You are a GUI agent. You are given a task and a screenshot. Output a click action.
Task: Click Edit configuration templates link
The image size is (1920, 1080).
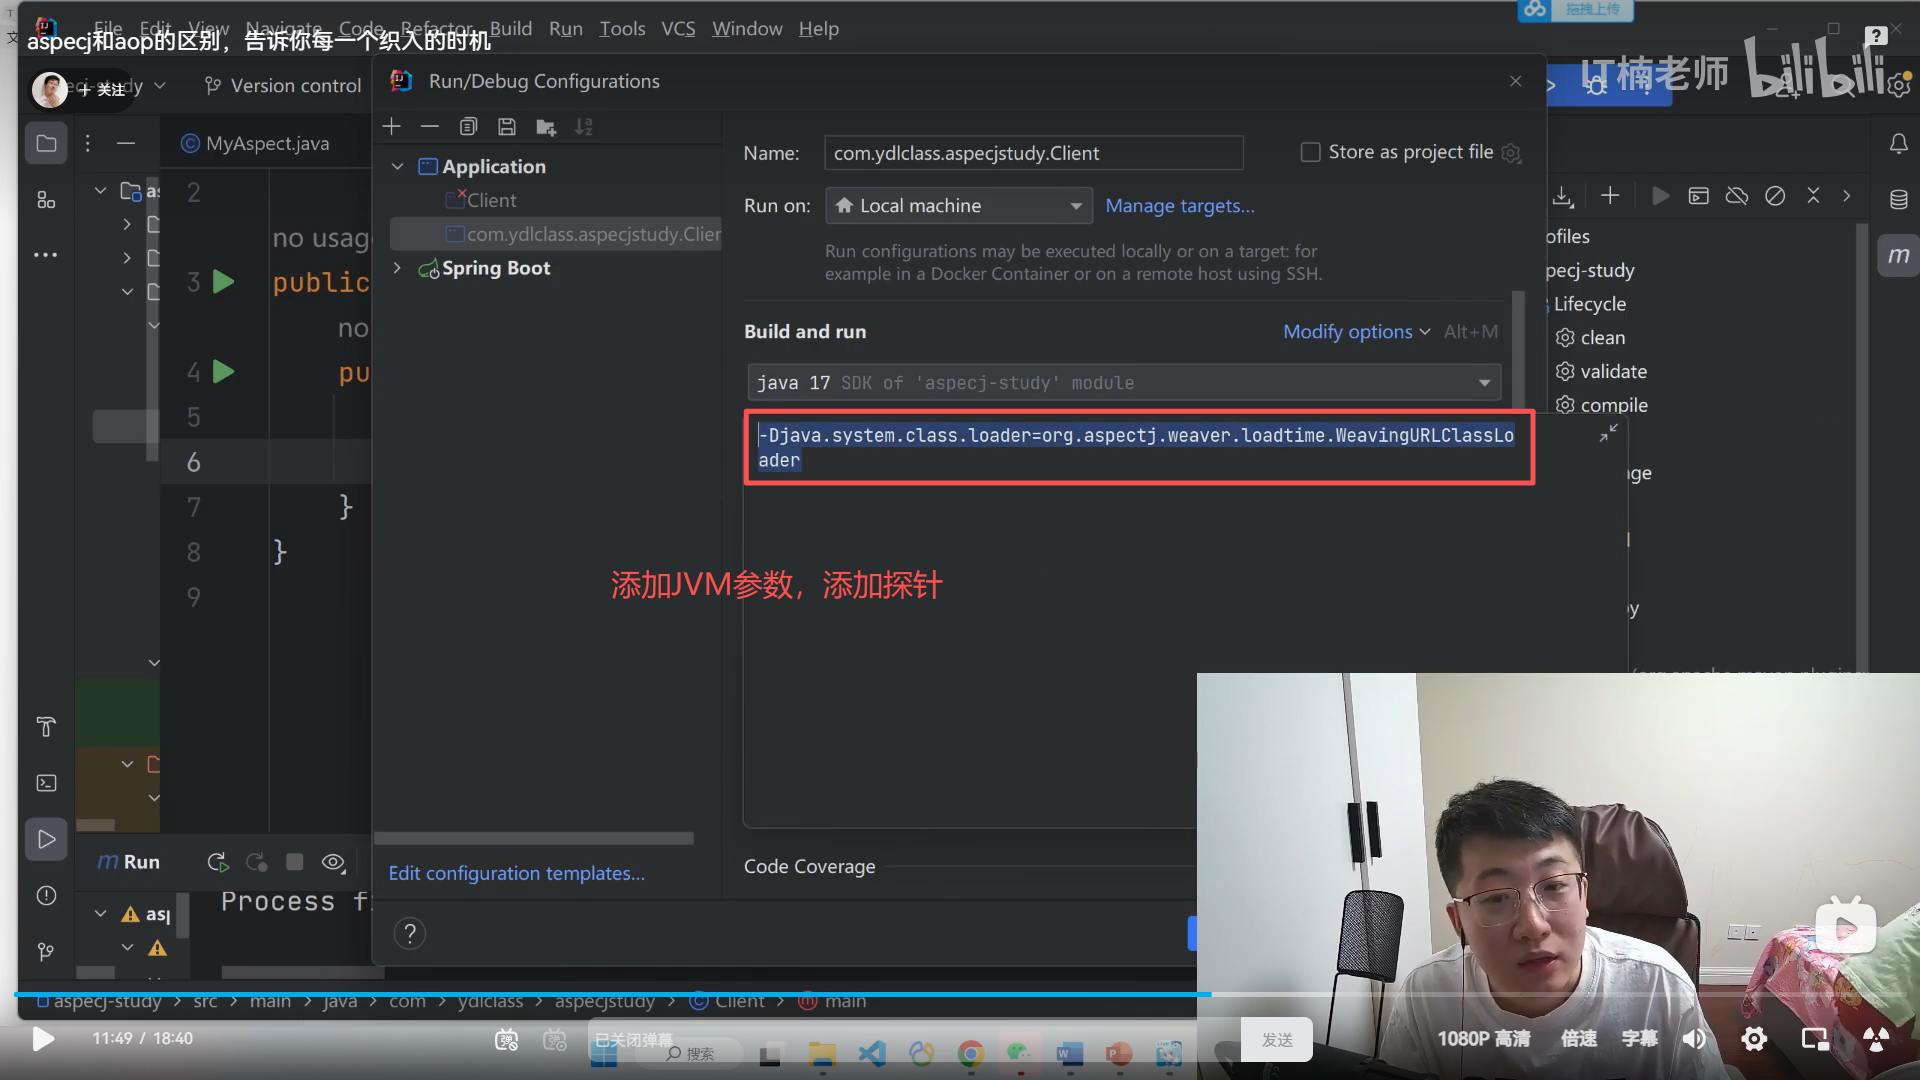516,873
